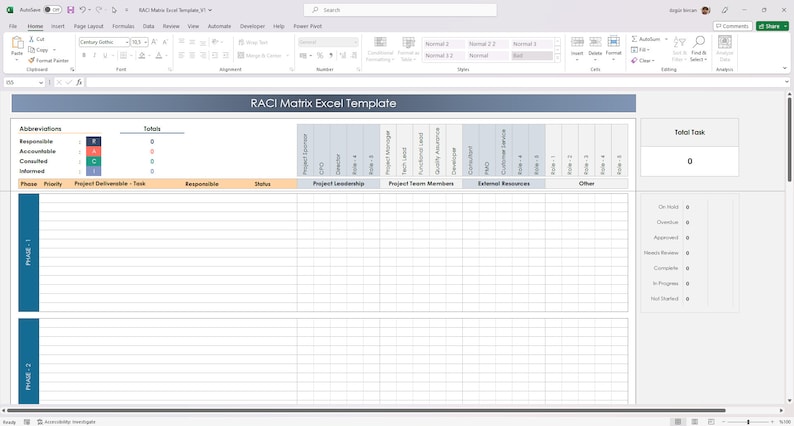
Task: Switch to the Page Layout tab
Action: tap(89, 26)
